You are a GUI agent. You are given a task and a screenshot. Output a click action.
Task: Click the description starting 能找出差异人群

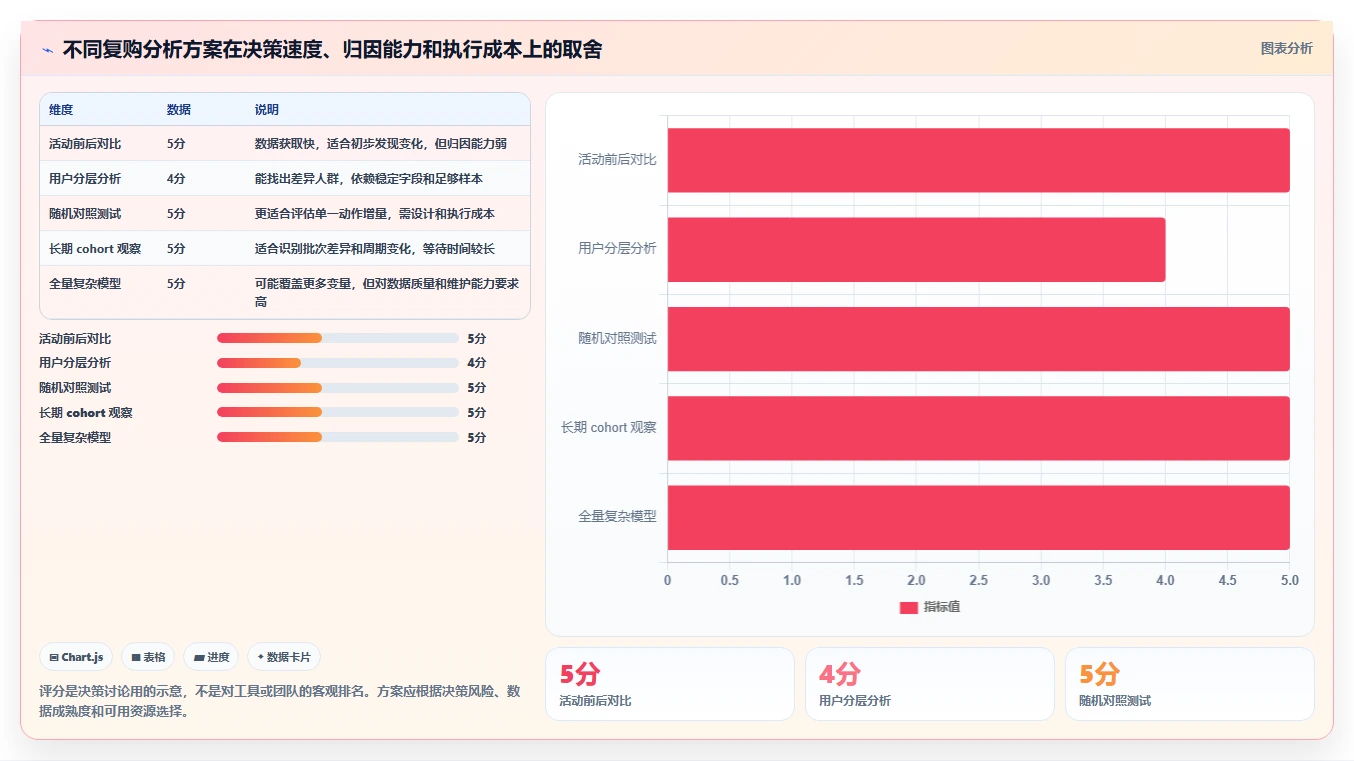tap(369, 179)
